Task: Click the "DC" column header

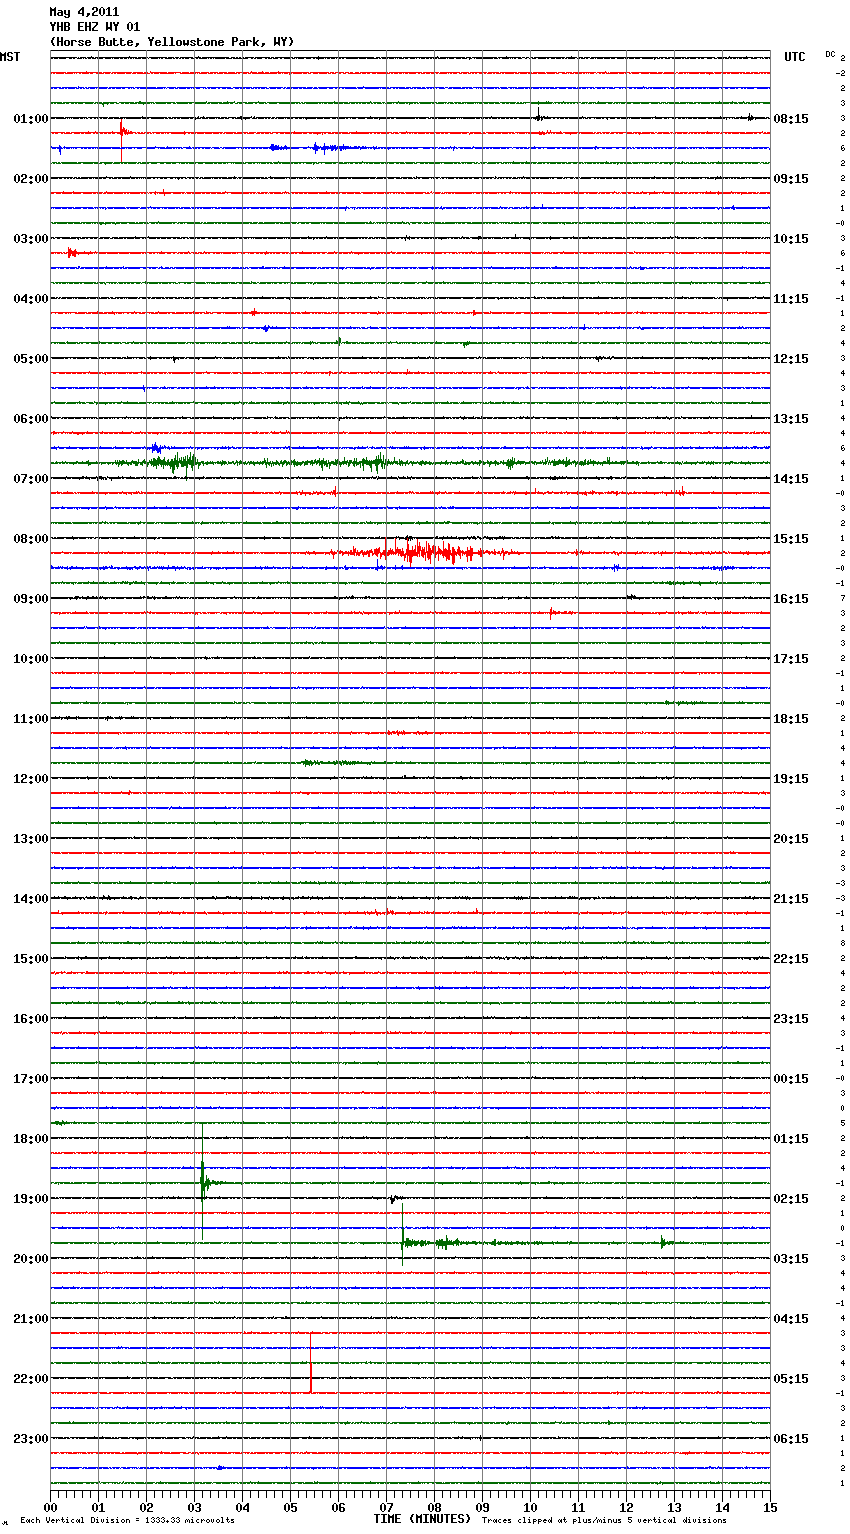Action: pos(830,54)
